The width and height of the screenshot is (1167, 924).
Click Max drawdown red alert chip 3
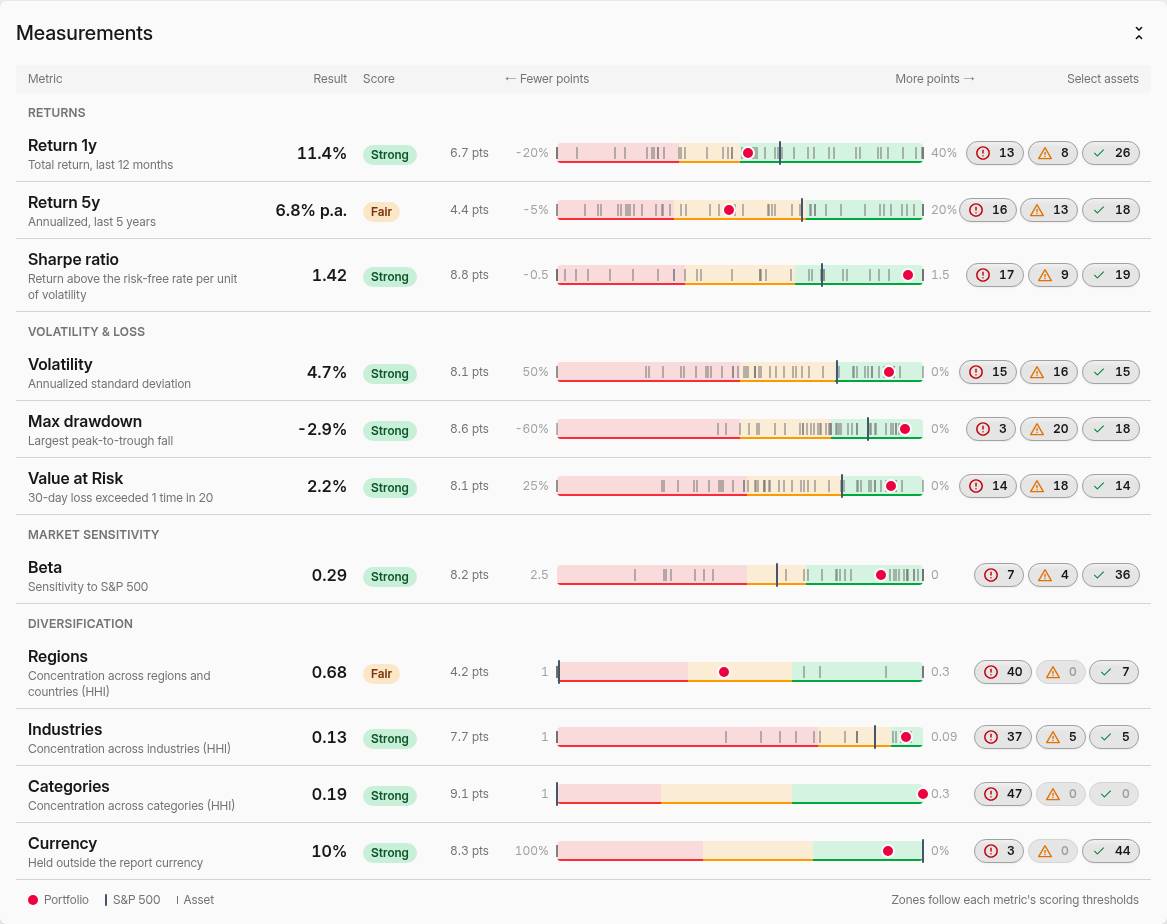tap(991, 429)
